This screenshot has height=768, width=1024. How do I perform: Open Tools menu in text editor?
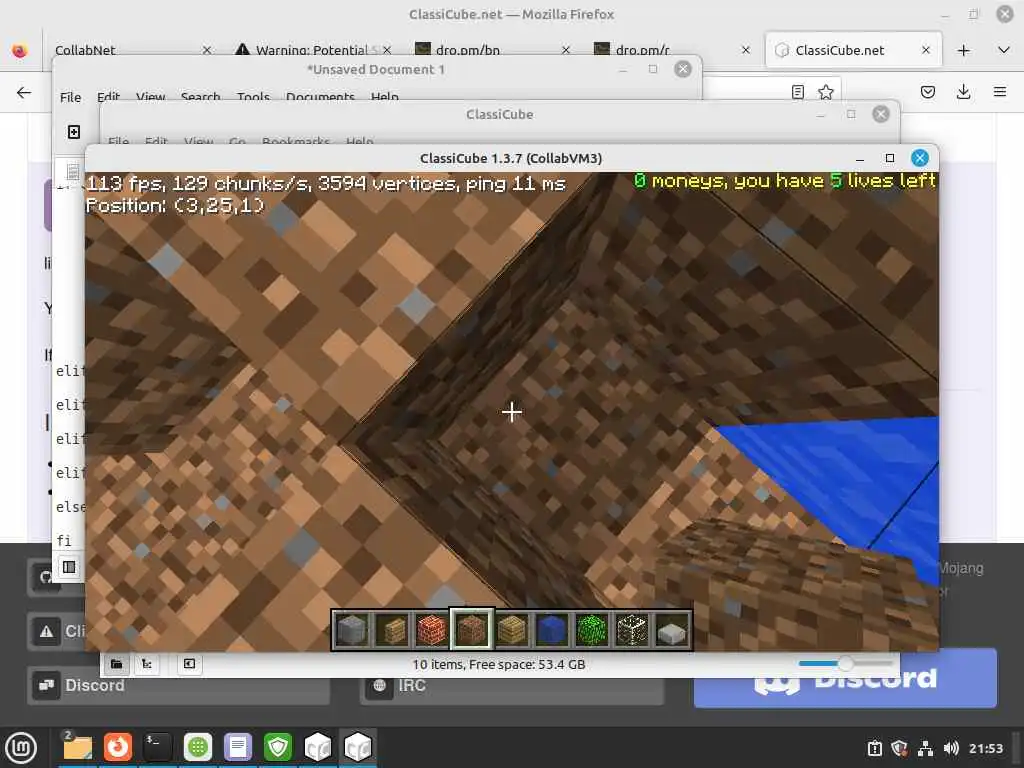(x=253, y=97)
